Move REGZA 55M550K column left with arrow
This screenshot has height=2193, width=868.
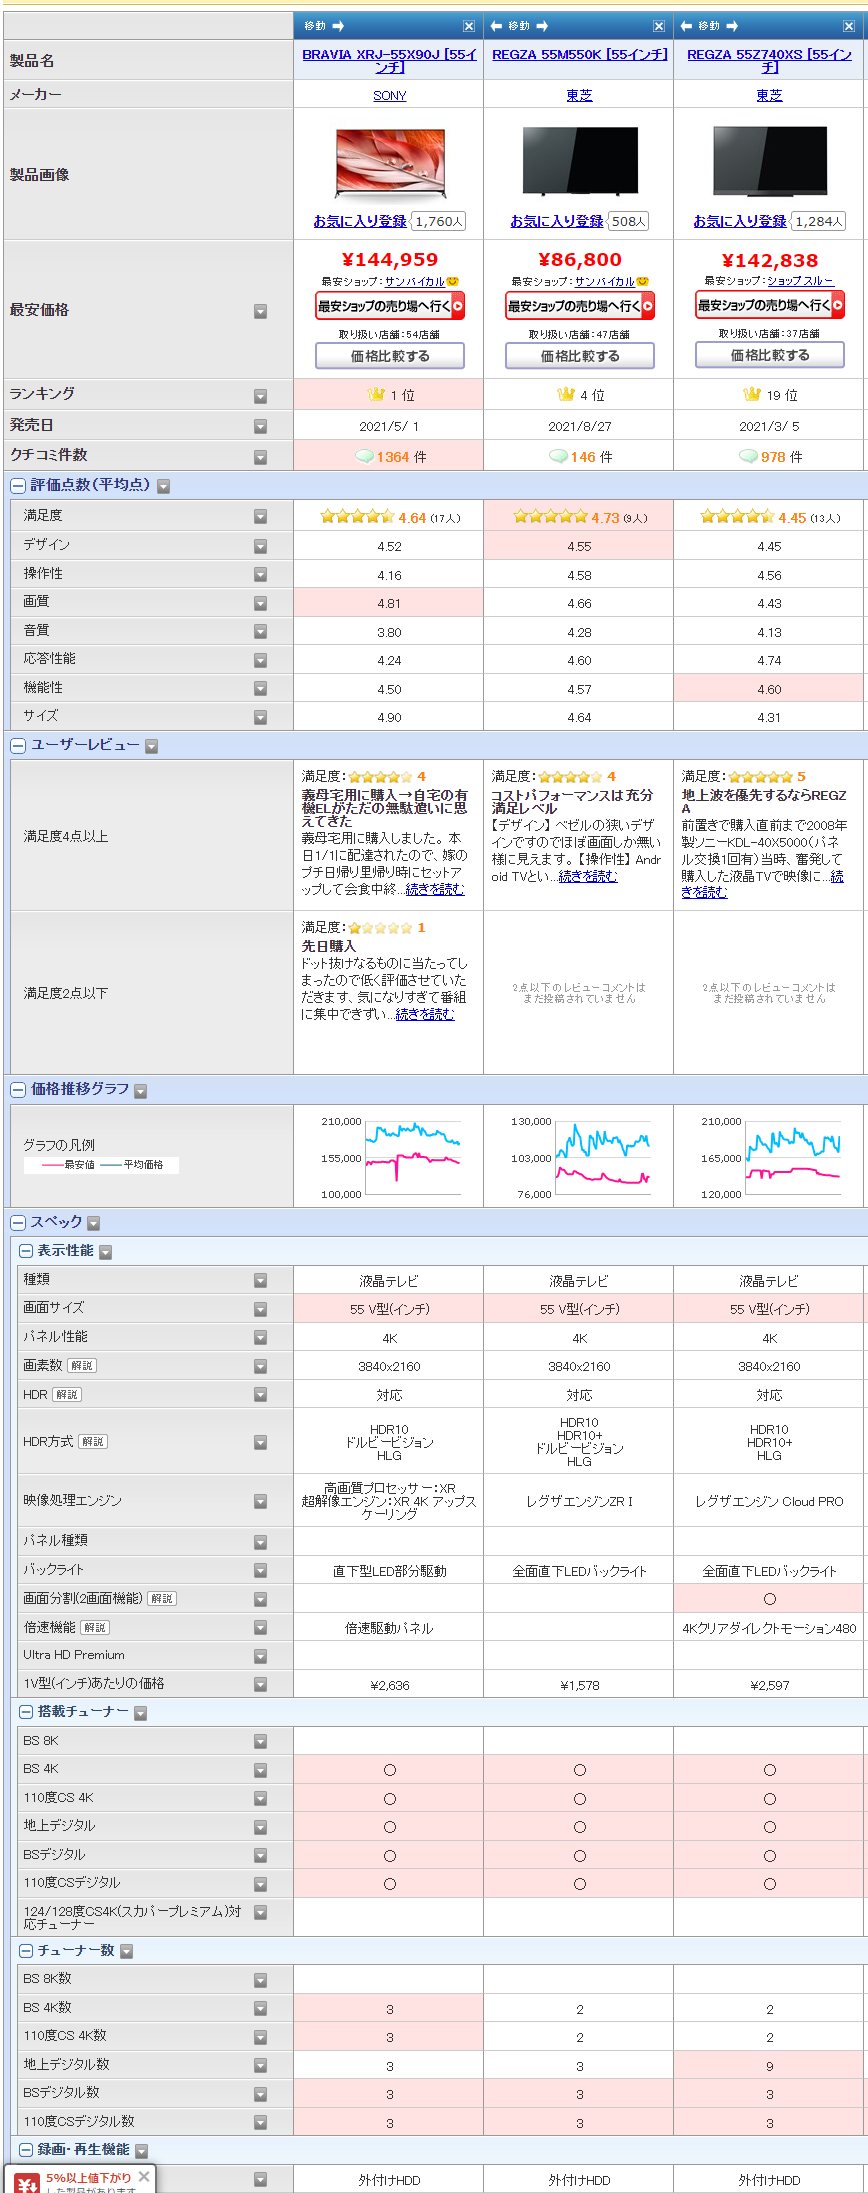tap(496, 26)
